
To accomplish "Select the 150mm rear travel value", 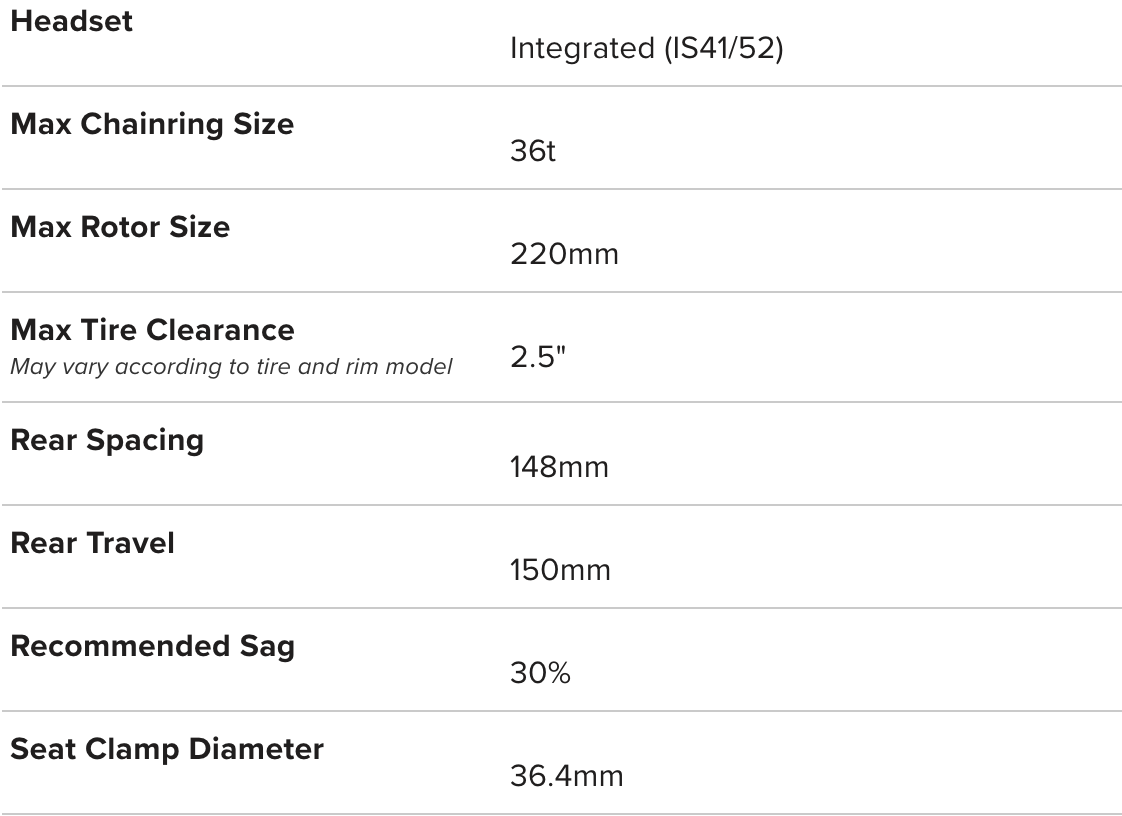I will point(560,570).
